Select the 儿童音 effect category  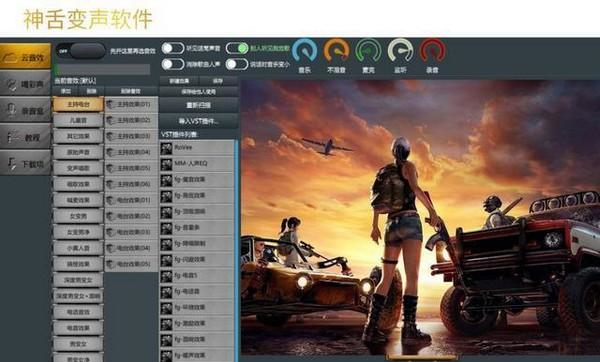coord(78,120)
